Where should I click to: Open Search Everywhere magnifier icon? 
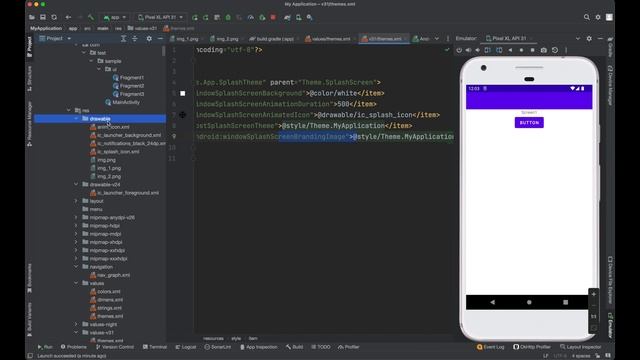coord(587,17)
